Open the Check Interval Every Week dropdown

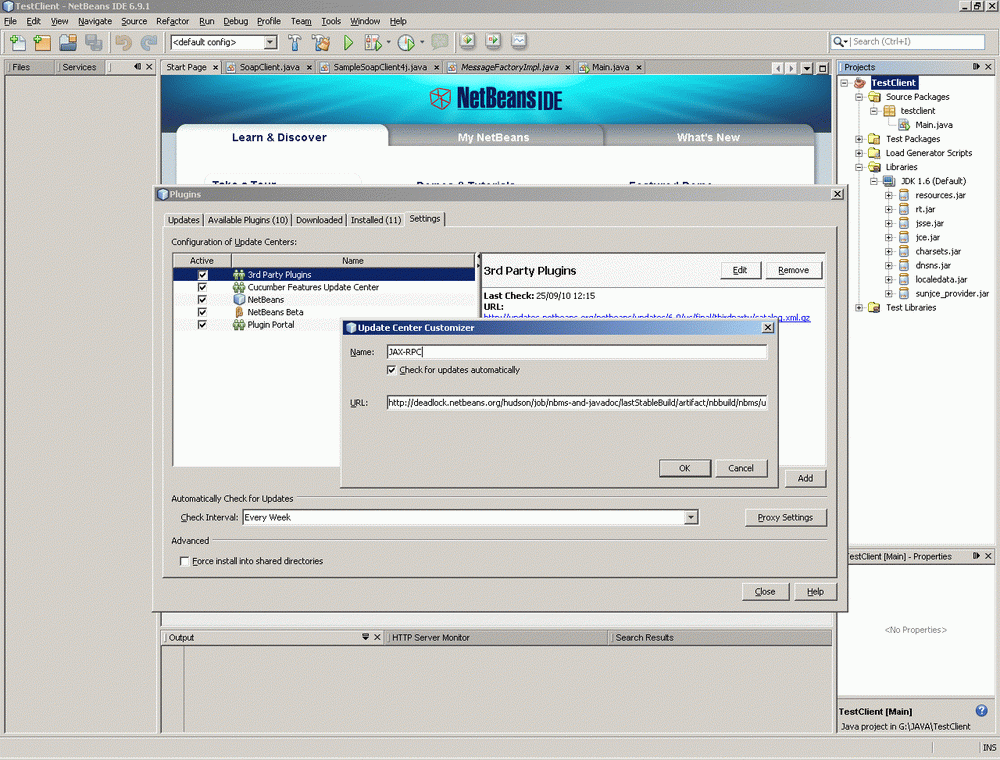pos(691,517)
